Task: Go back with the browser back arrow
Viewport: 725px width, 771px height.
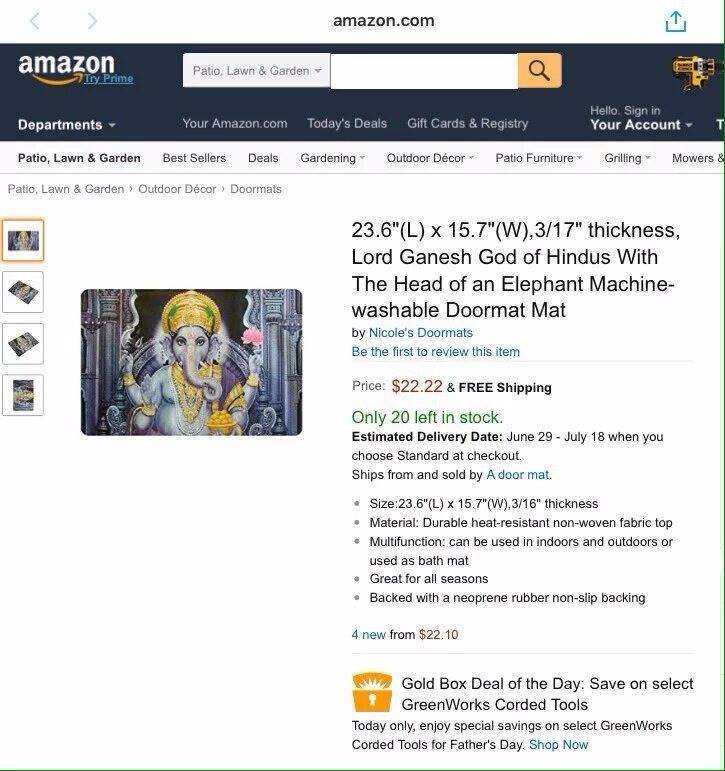Action: click(x=34, y=21)
